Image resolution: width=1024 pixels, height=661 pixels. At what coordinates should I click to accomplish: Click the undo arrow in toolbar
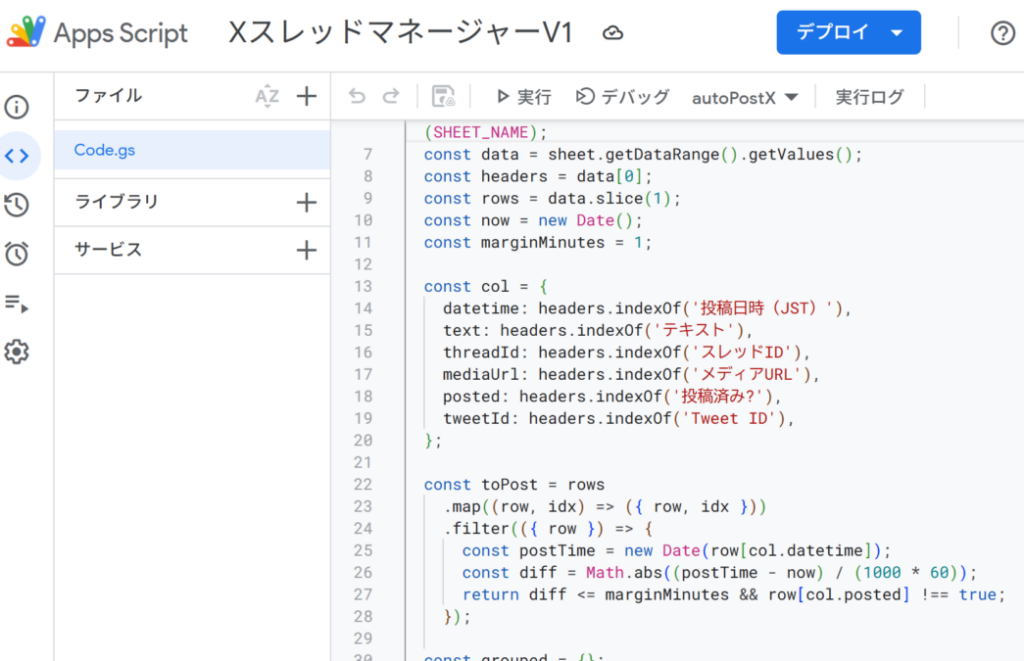[x=357, y=97]
